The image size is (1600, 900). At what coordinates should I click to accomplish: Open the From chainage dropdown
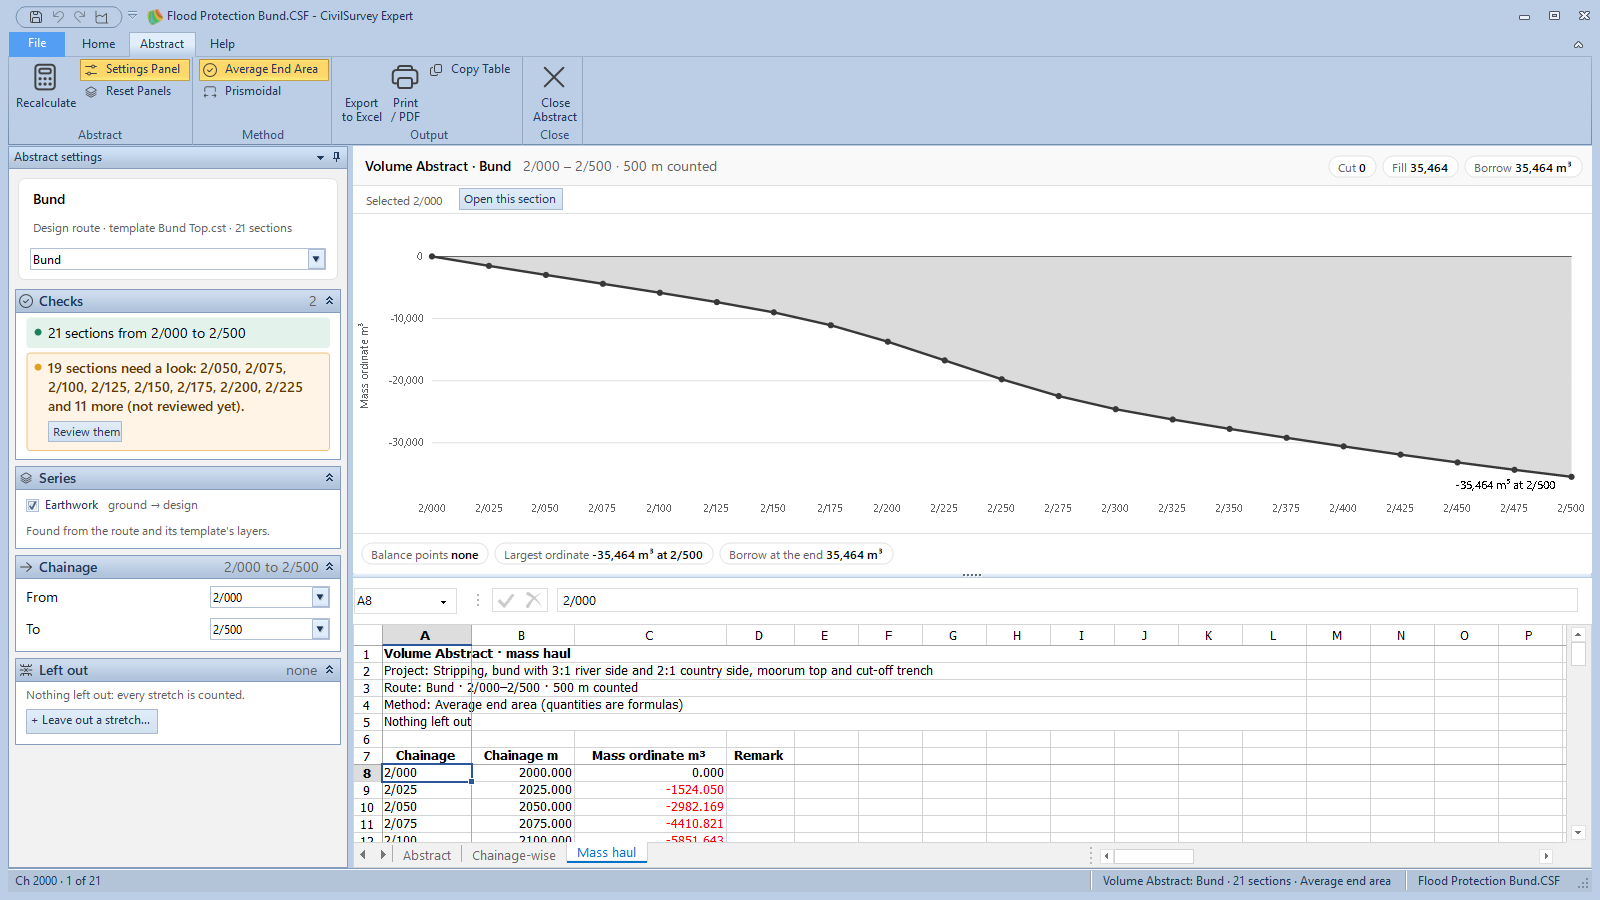(x=321, y=597)
